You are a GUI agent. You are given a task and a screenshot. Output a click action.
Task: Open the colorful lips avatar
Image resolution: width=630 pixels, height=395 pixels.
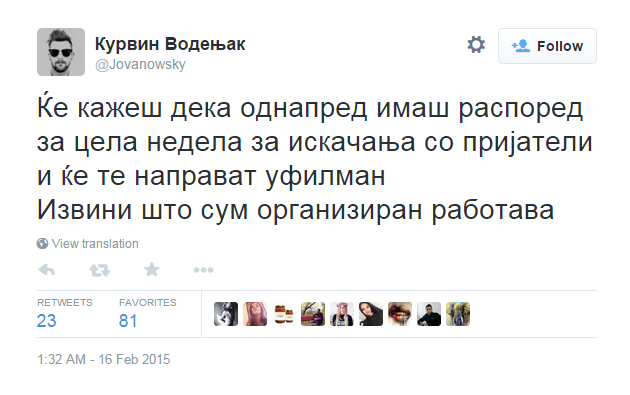point(400,314)
